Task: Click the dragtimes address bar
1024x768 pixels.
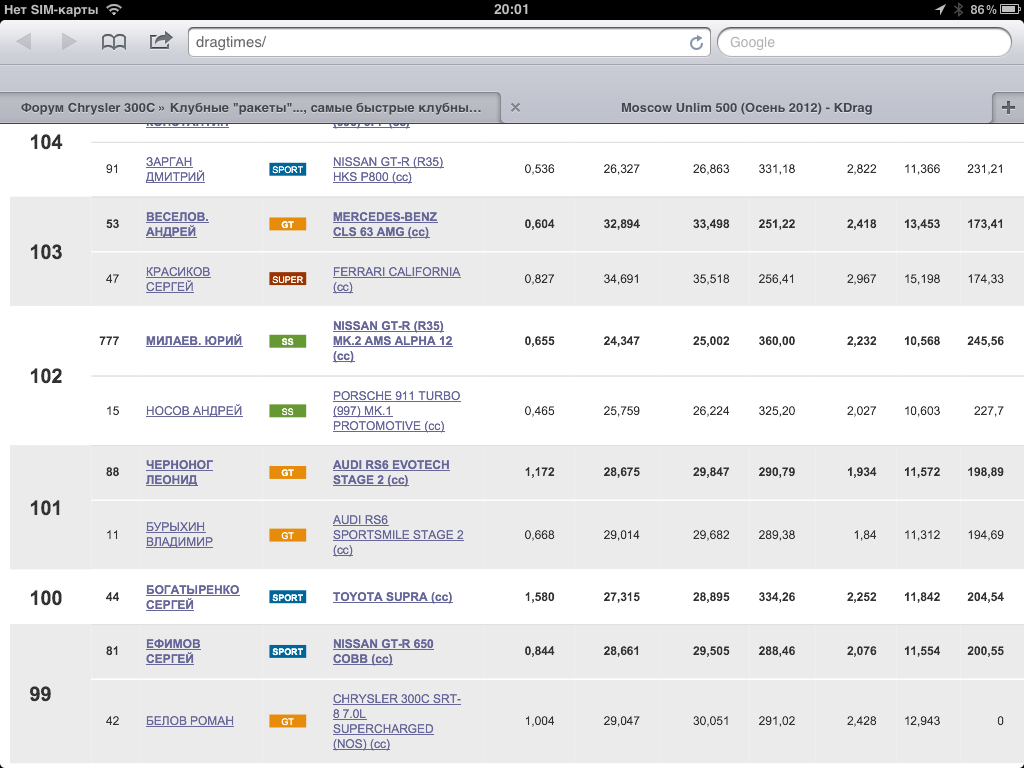Action: point(449,42)
